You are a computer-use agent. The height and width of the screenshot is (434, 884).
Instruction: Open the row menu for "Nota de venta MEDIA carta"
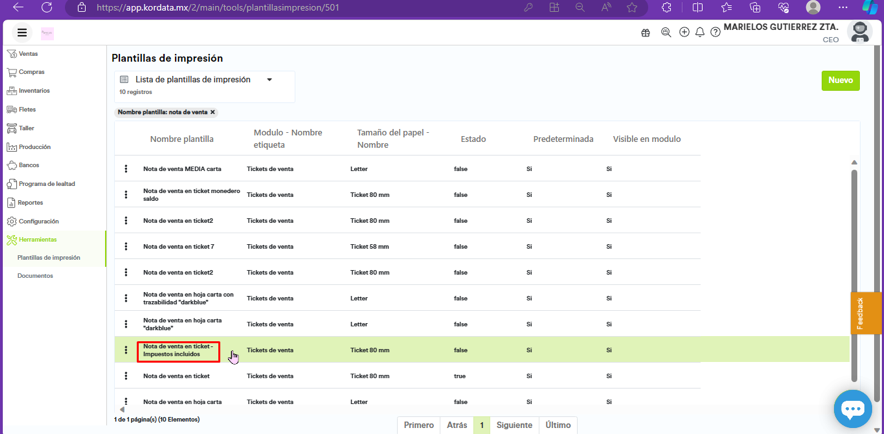[x=126, y=169]
